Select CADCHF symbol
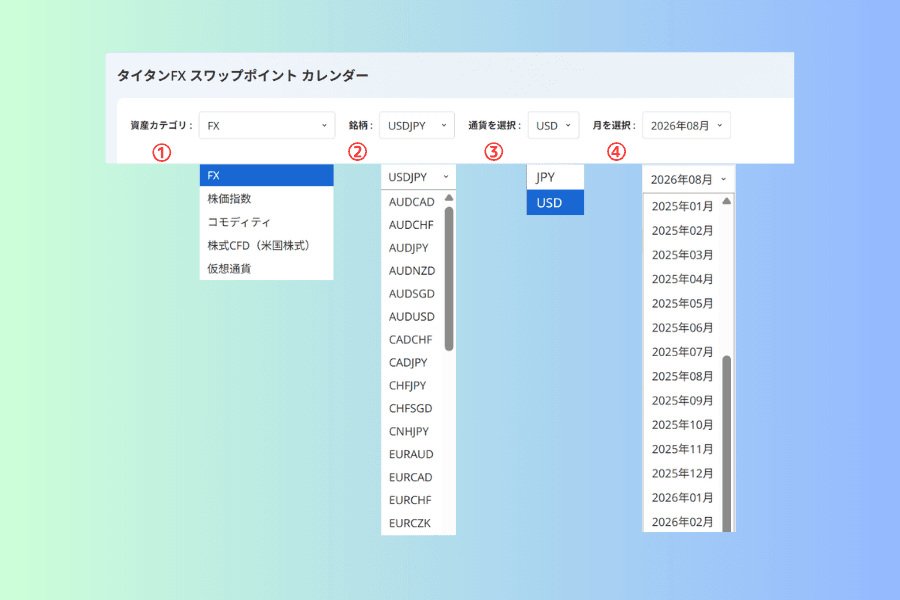This screenshot has height=600, width=900. pyautogui.click(x=413, y=339)
